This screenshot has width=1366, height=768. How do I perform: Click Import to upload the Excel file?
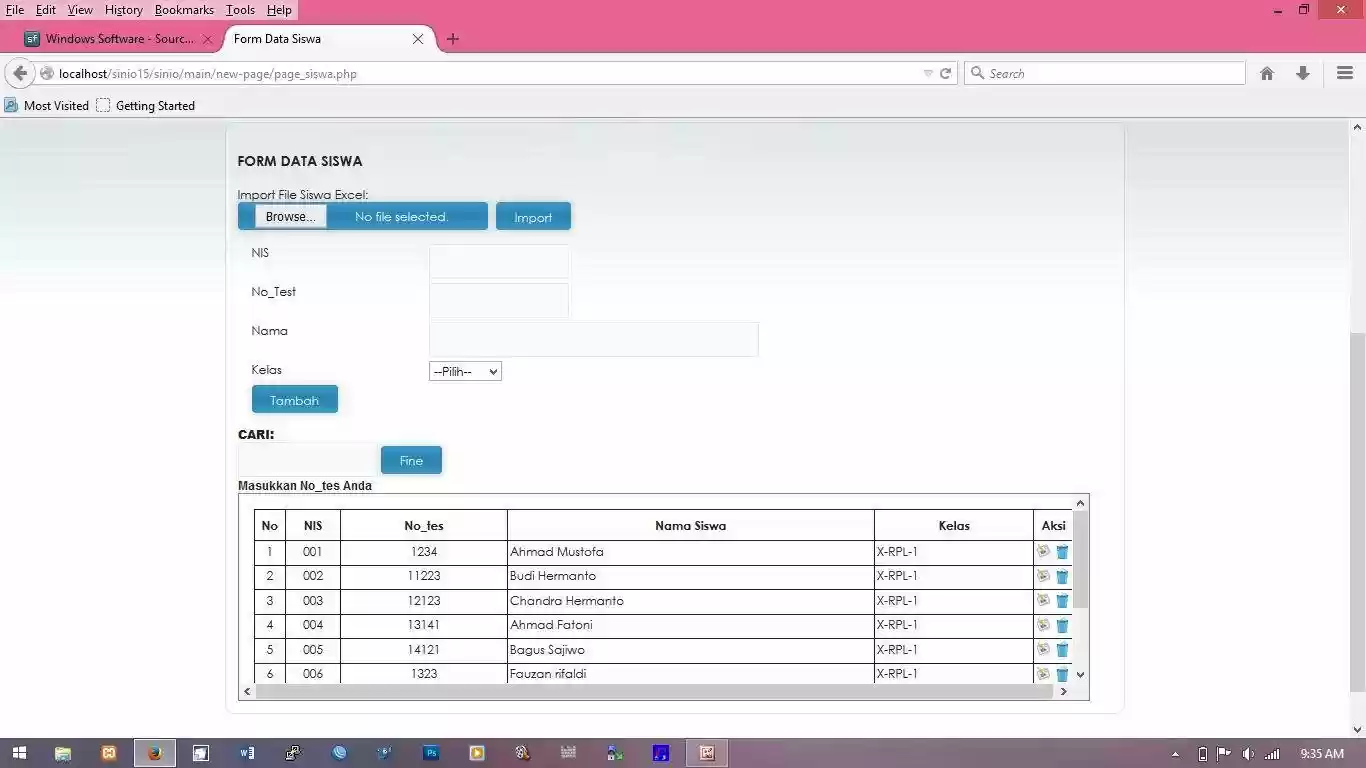(533, 216)
